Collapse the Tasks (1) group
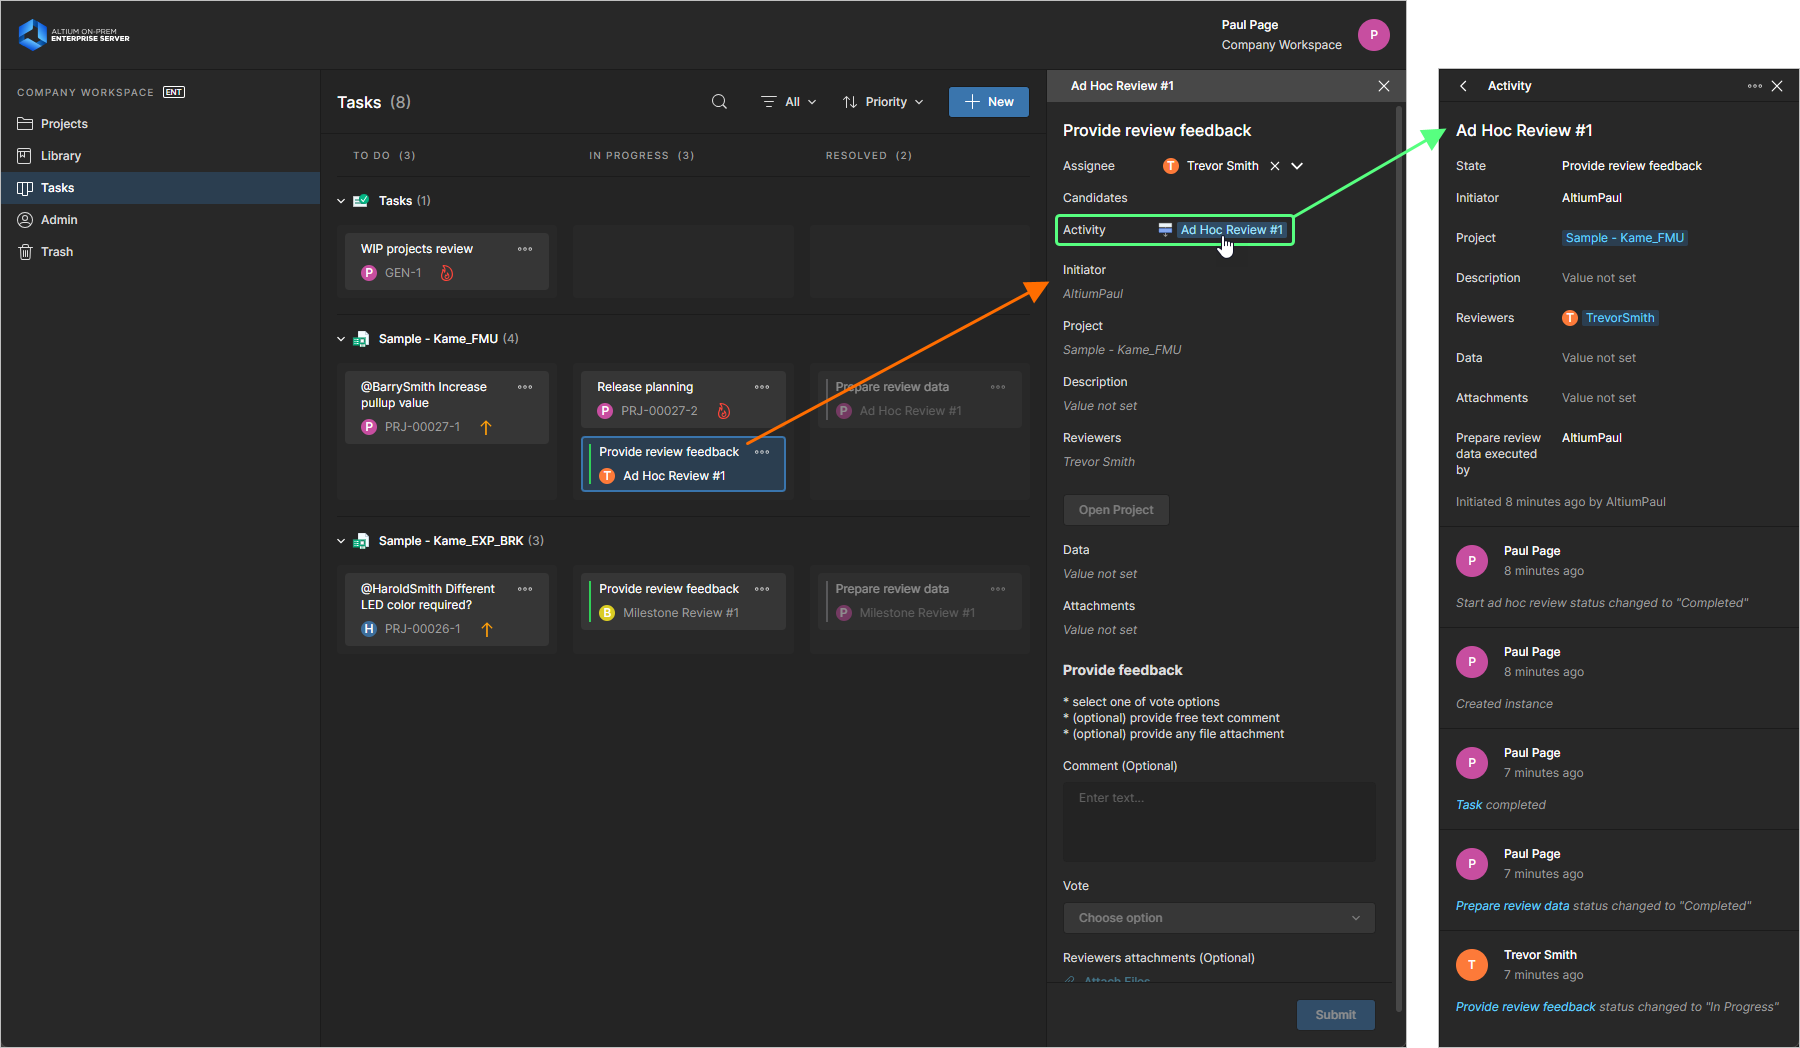Viewport: 1800px width, 1048px height. pyautogui.click(x=341, y=201)
